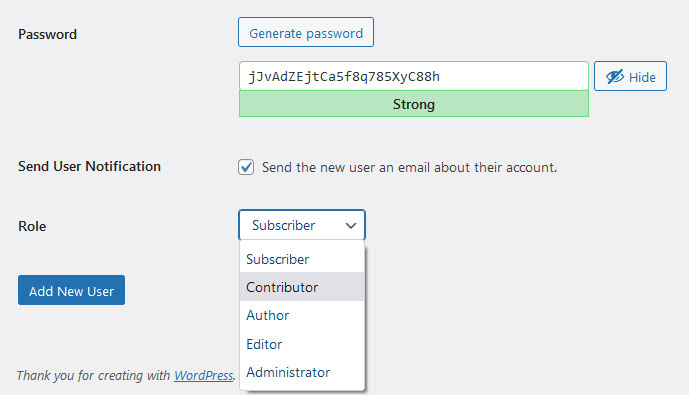The image size is (689, 395).
Task: Click the Send User Notification label
Action: [89, 167]
